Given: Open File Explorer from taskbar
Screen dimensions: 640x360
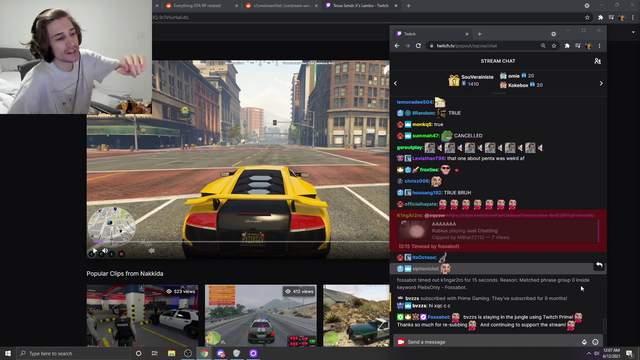Looking at the screenshot, I should pyautogui.click(x=171, y=353).
